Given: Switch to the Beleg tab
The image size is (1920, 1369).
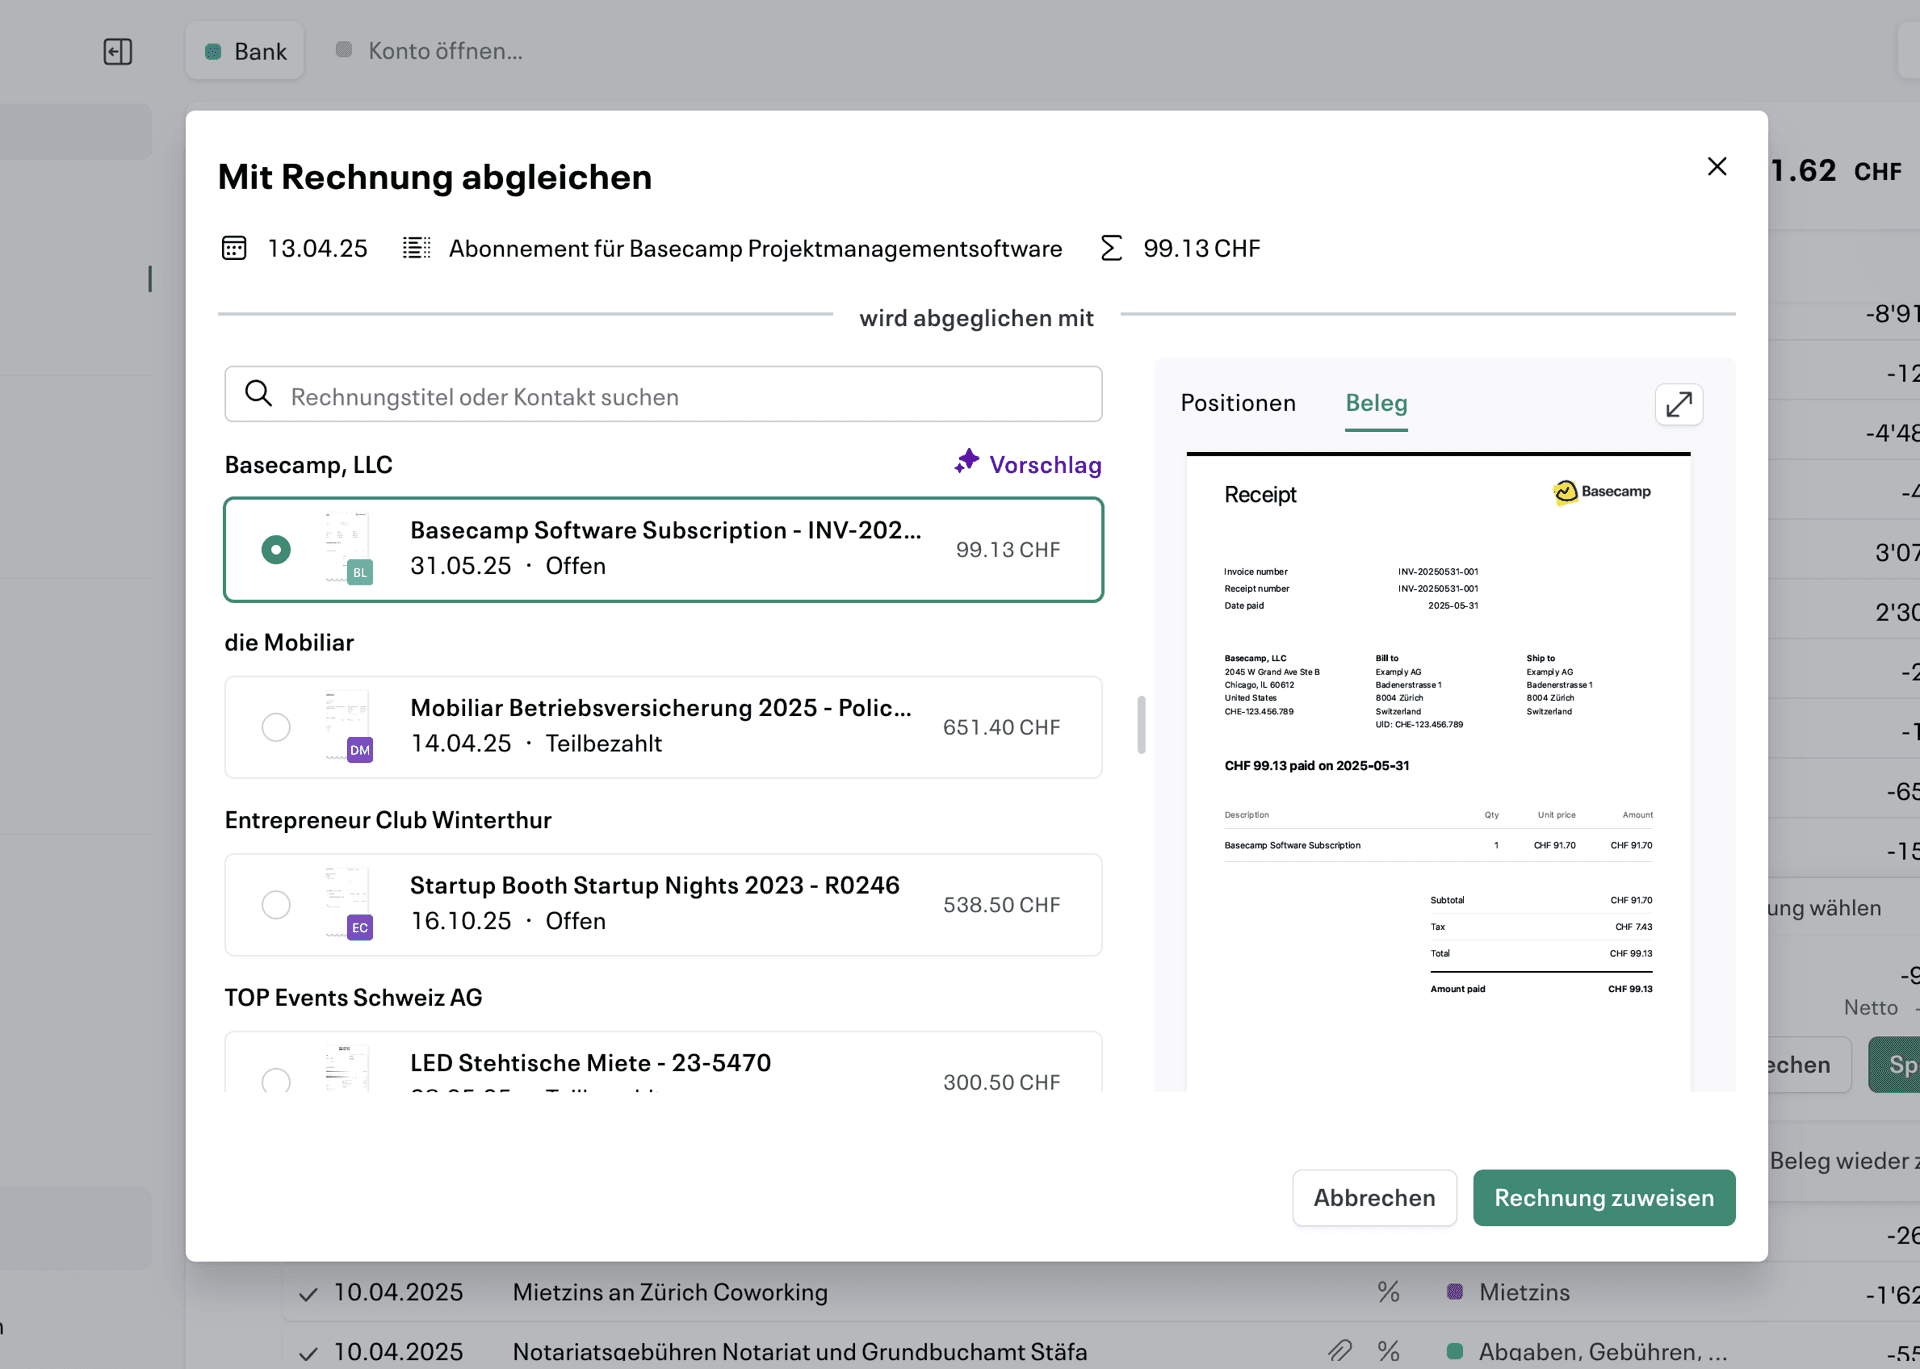Looking at the screenshot, I should (1376, 403).
